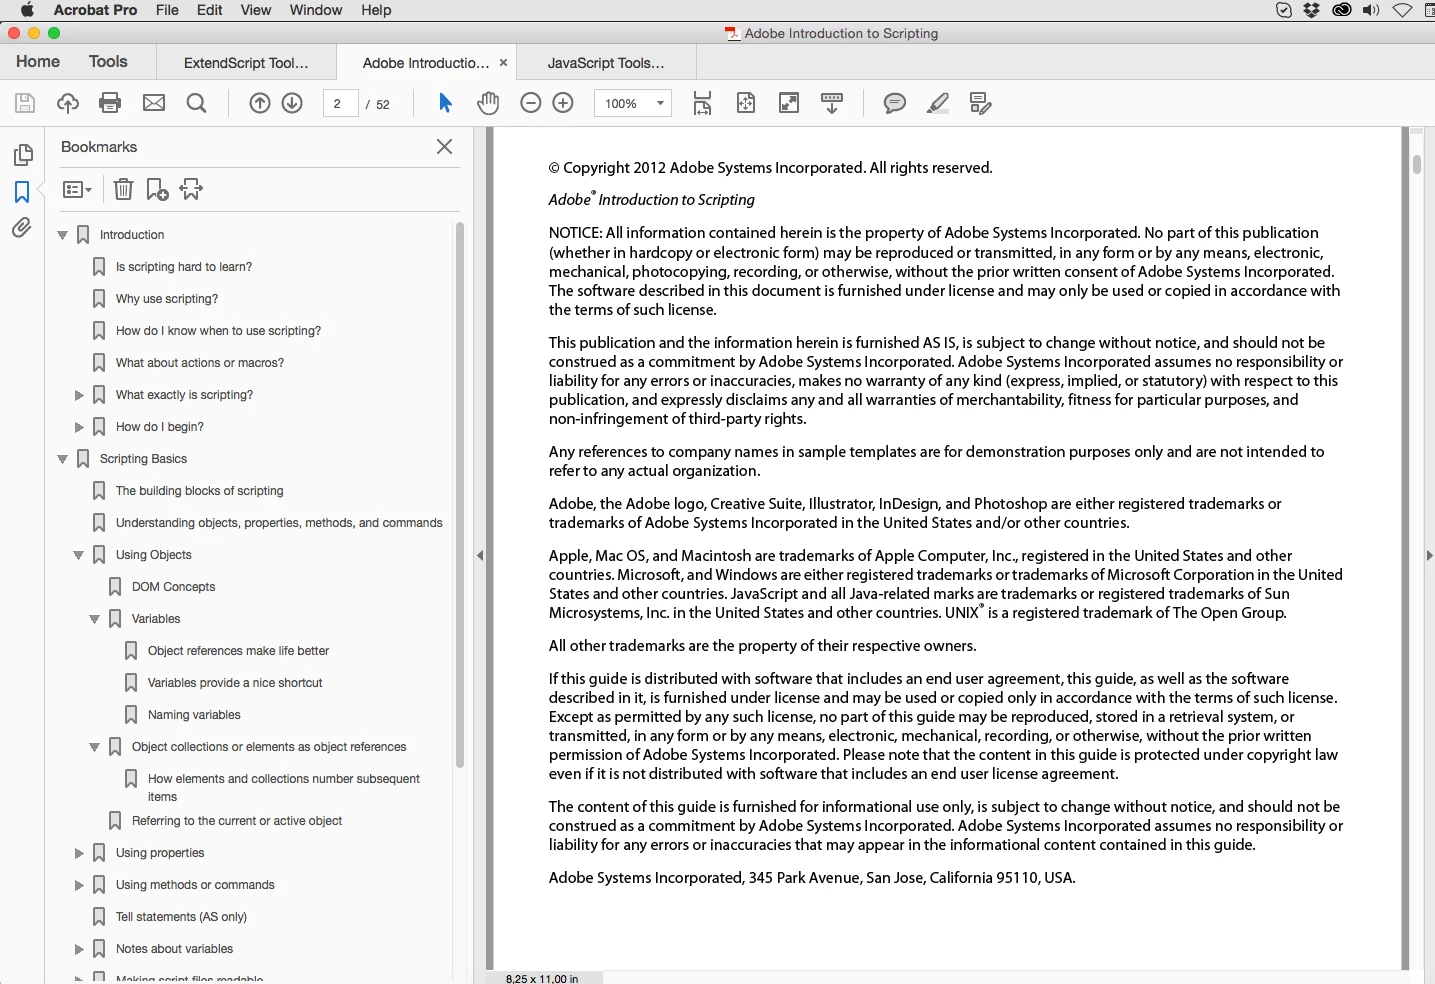This screenshot has width=1435, height=984.
Task: Click the find current bookmark icon
Action: (191, 189)
